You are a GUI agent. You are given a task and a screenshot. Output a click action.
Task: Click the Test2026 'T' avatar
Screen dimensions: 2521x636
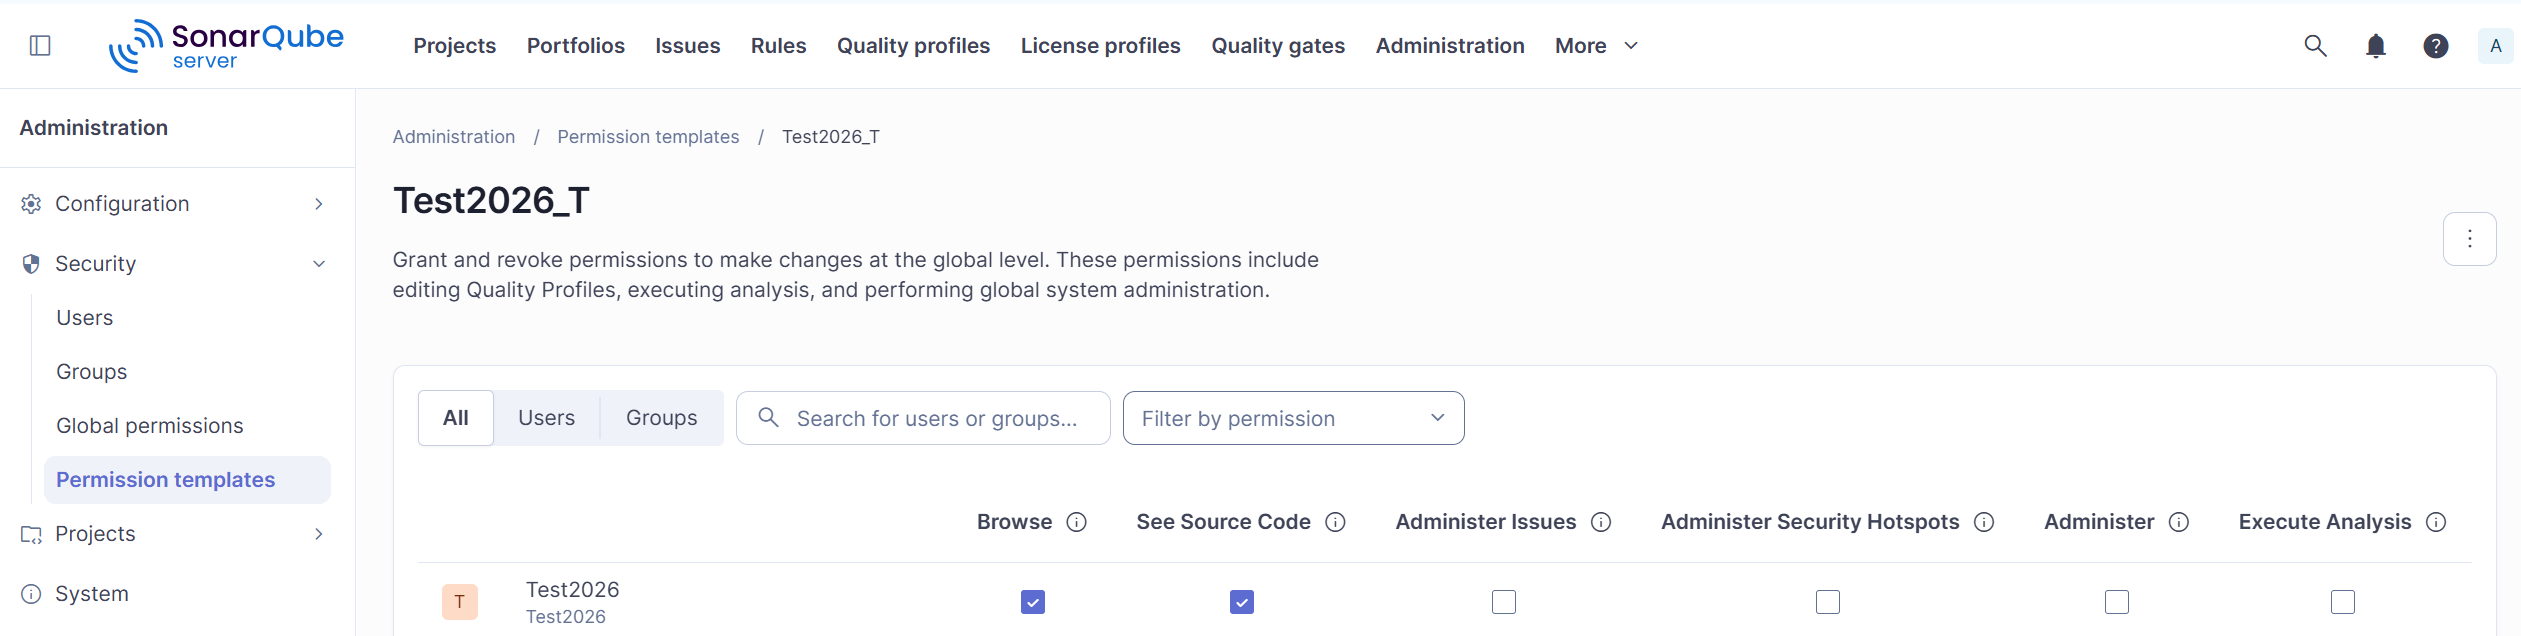coord(460,602)
